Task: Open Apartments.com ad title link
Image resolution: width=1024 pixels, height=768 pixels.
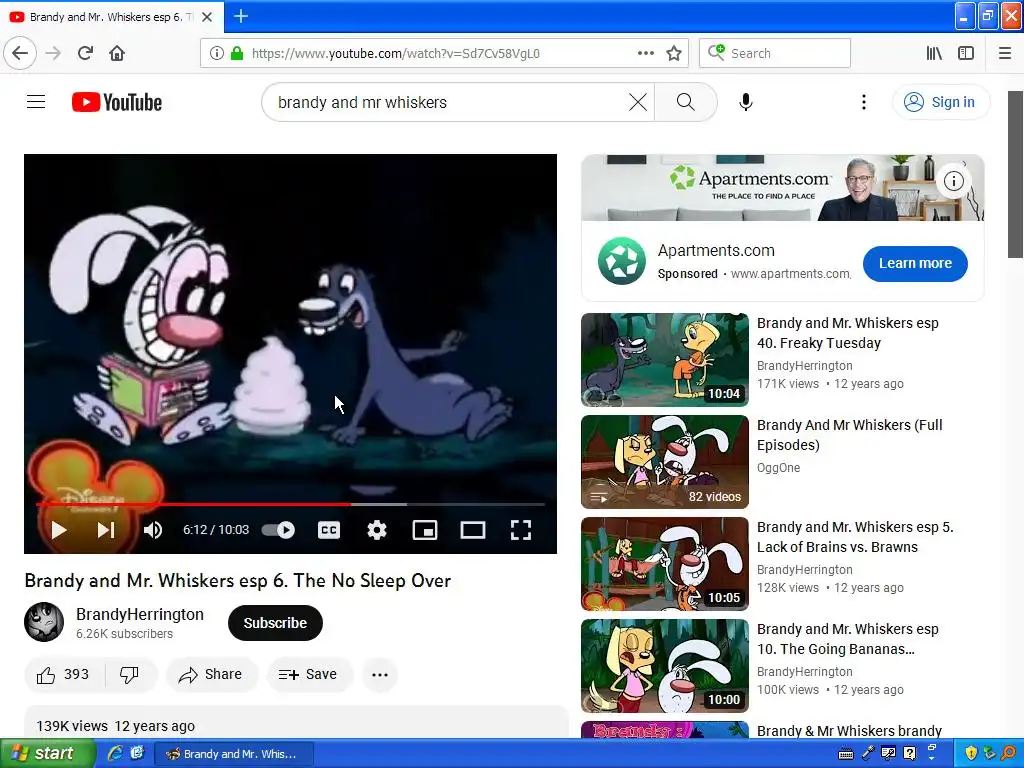Action: 716,251
